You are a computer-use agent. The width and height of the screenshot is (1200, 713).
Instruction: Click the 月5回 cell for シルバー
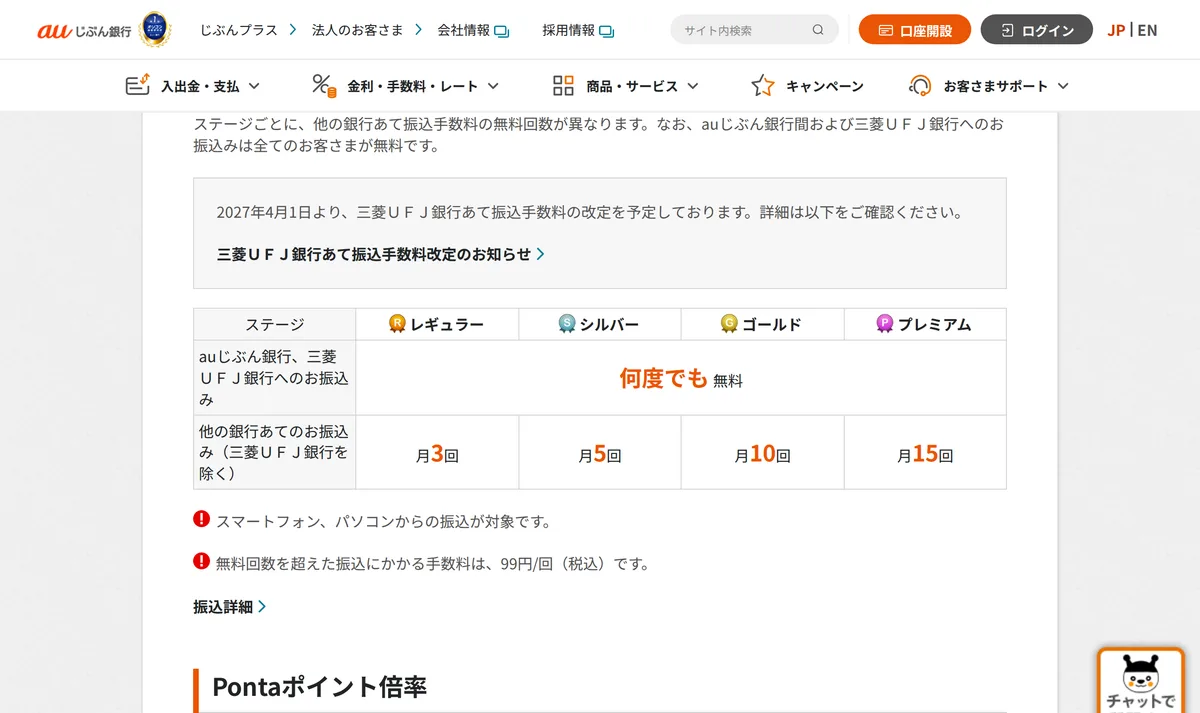click(x=600, y=453)
